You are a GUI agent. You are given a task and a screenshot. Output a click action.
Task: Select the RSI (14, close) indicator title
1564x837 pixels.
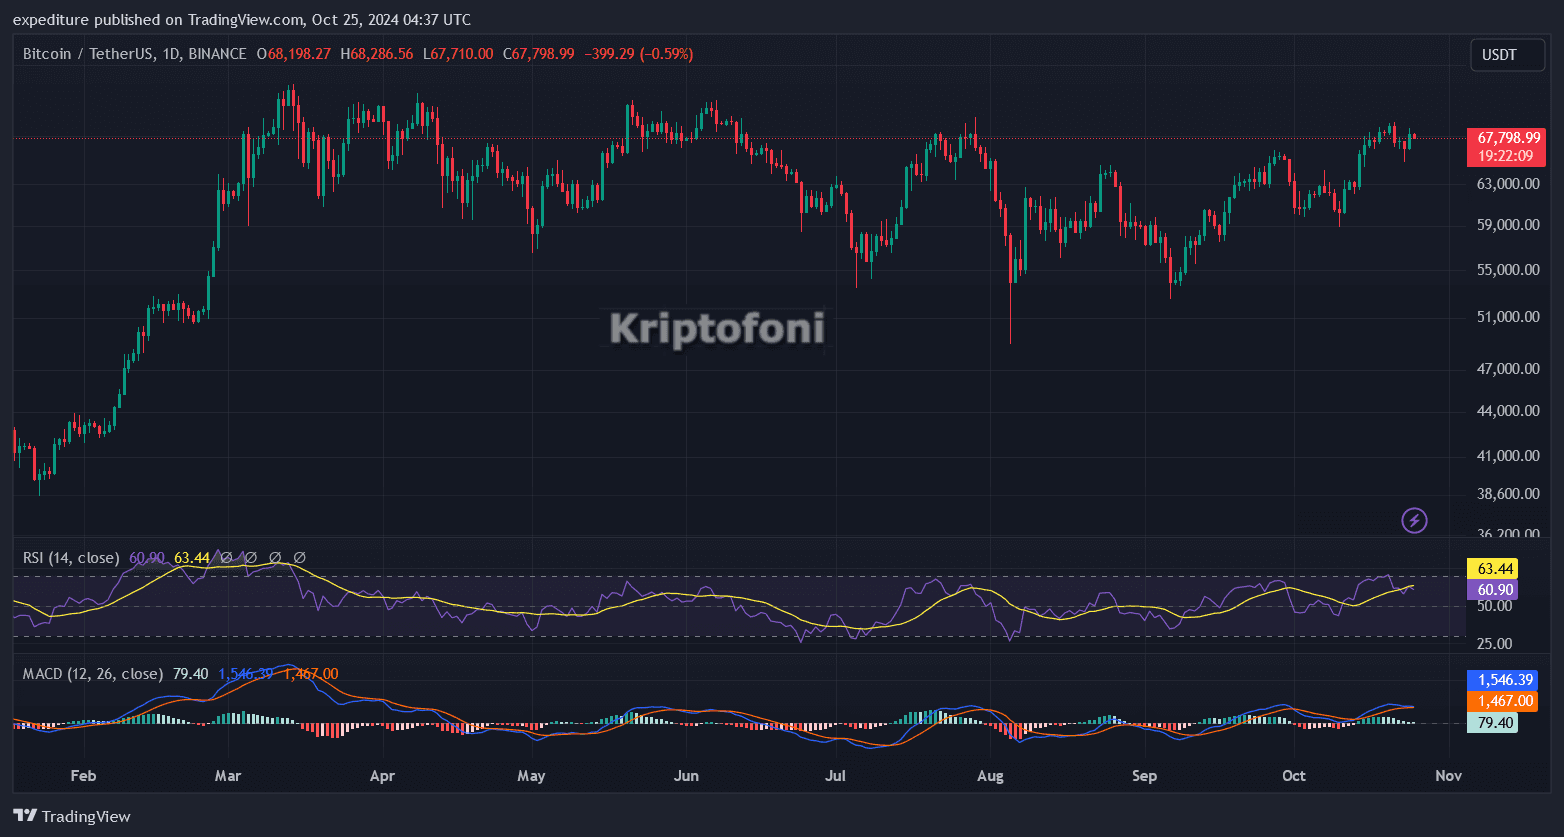point(70,558)
